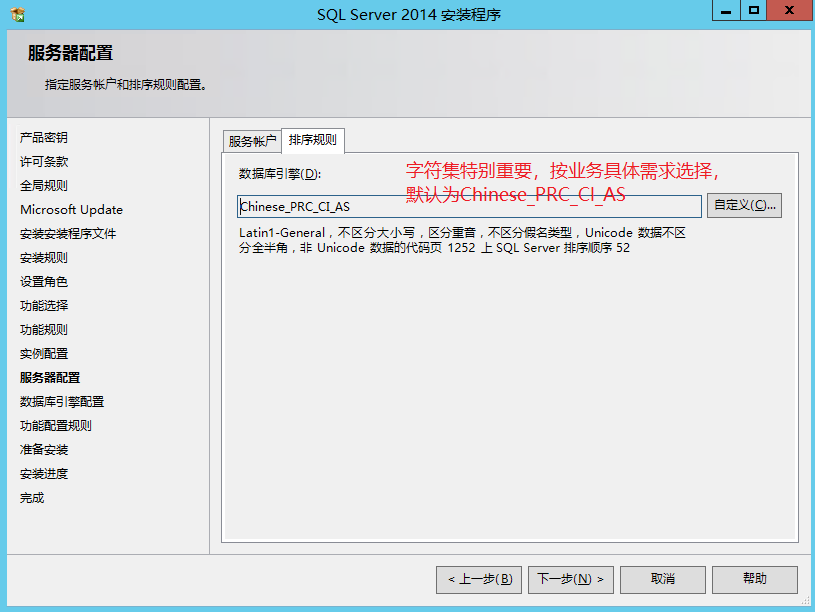Screen dimensions: 815x612
Task: Click the 数据库引擎配置 step
Action: point(62,402)
